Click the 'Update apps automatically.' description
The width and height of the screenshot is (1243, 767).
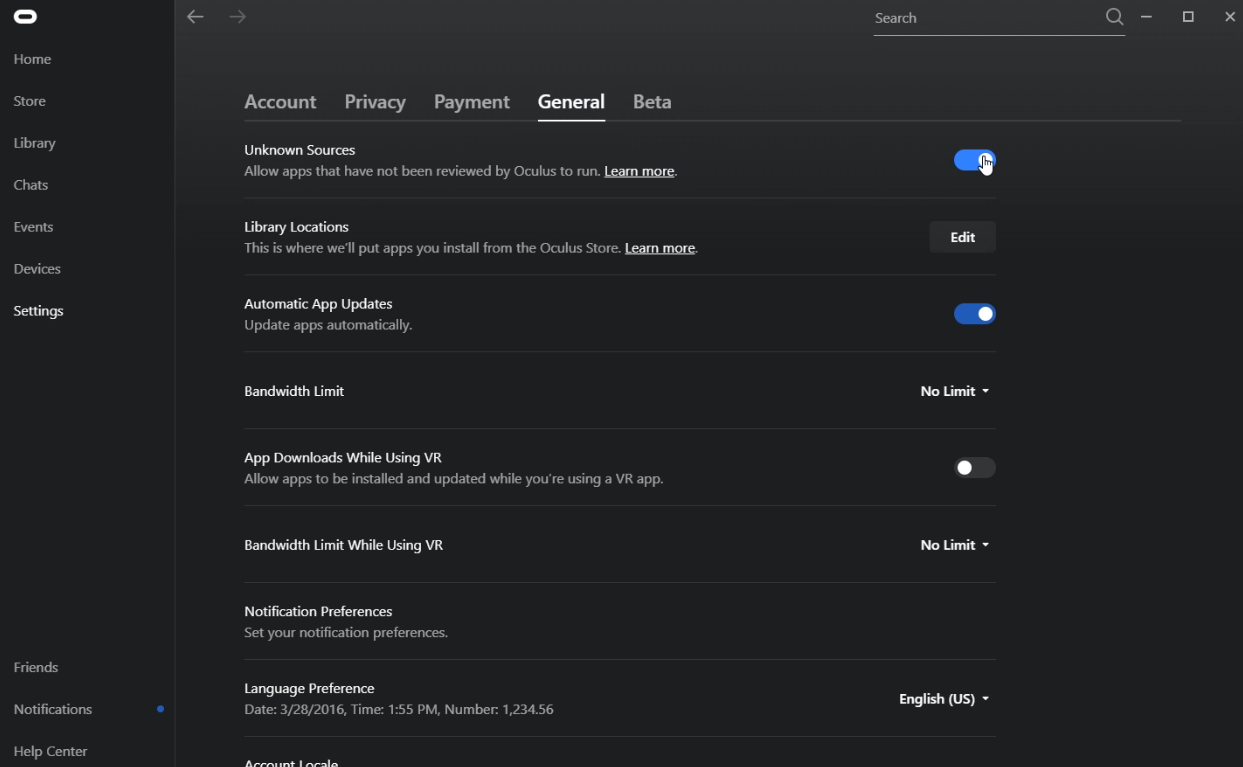[328, 325]
